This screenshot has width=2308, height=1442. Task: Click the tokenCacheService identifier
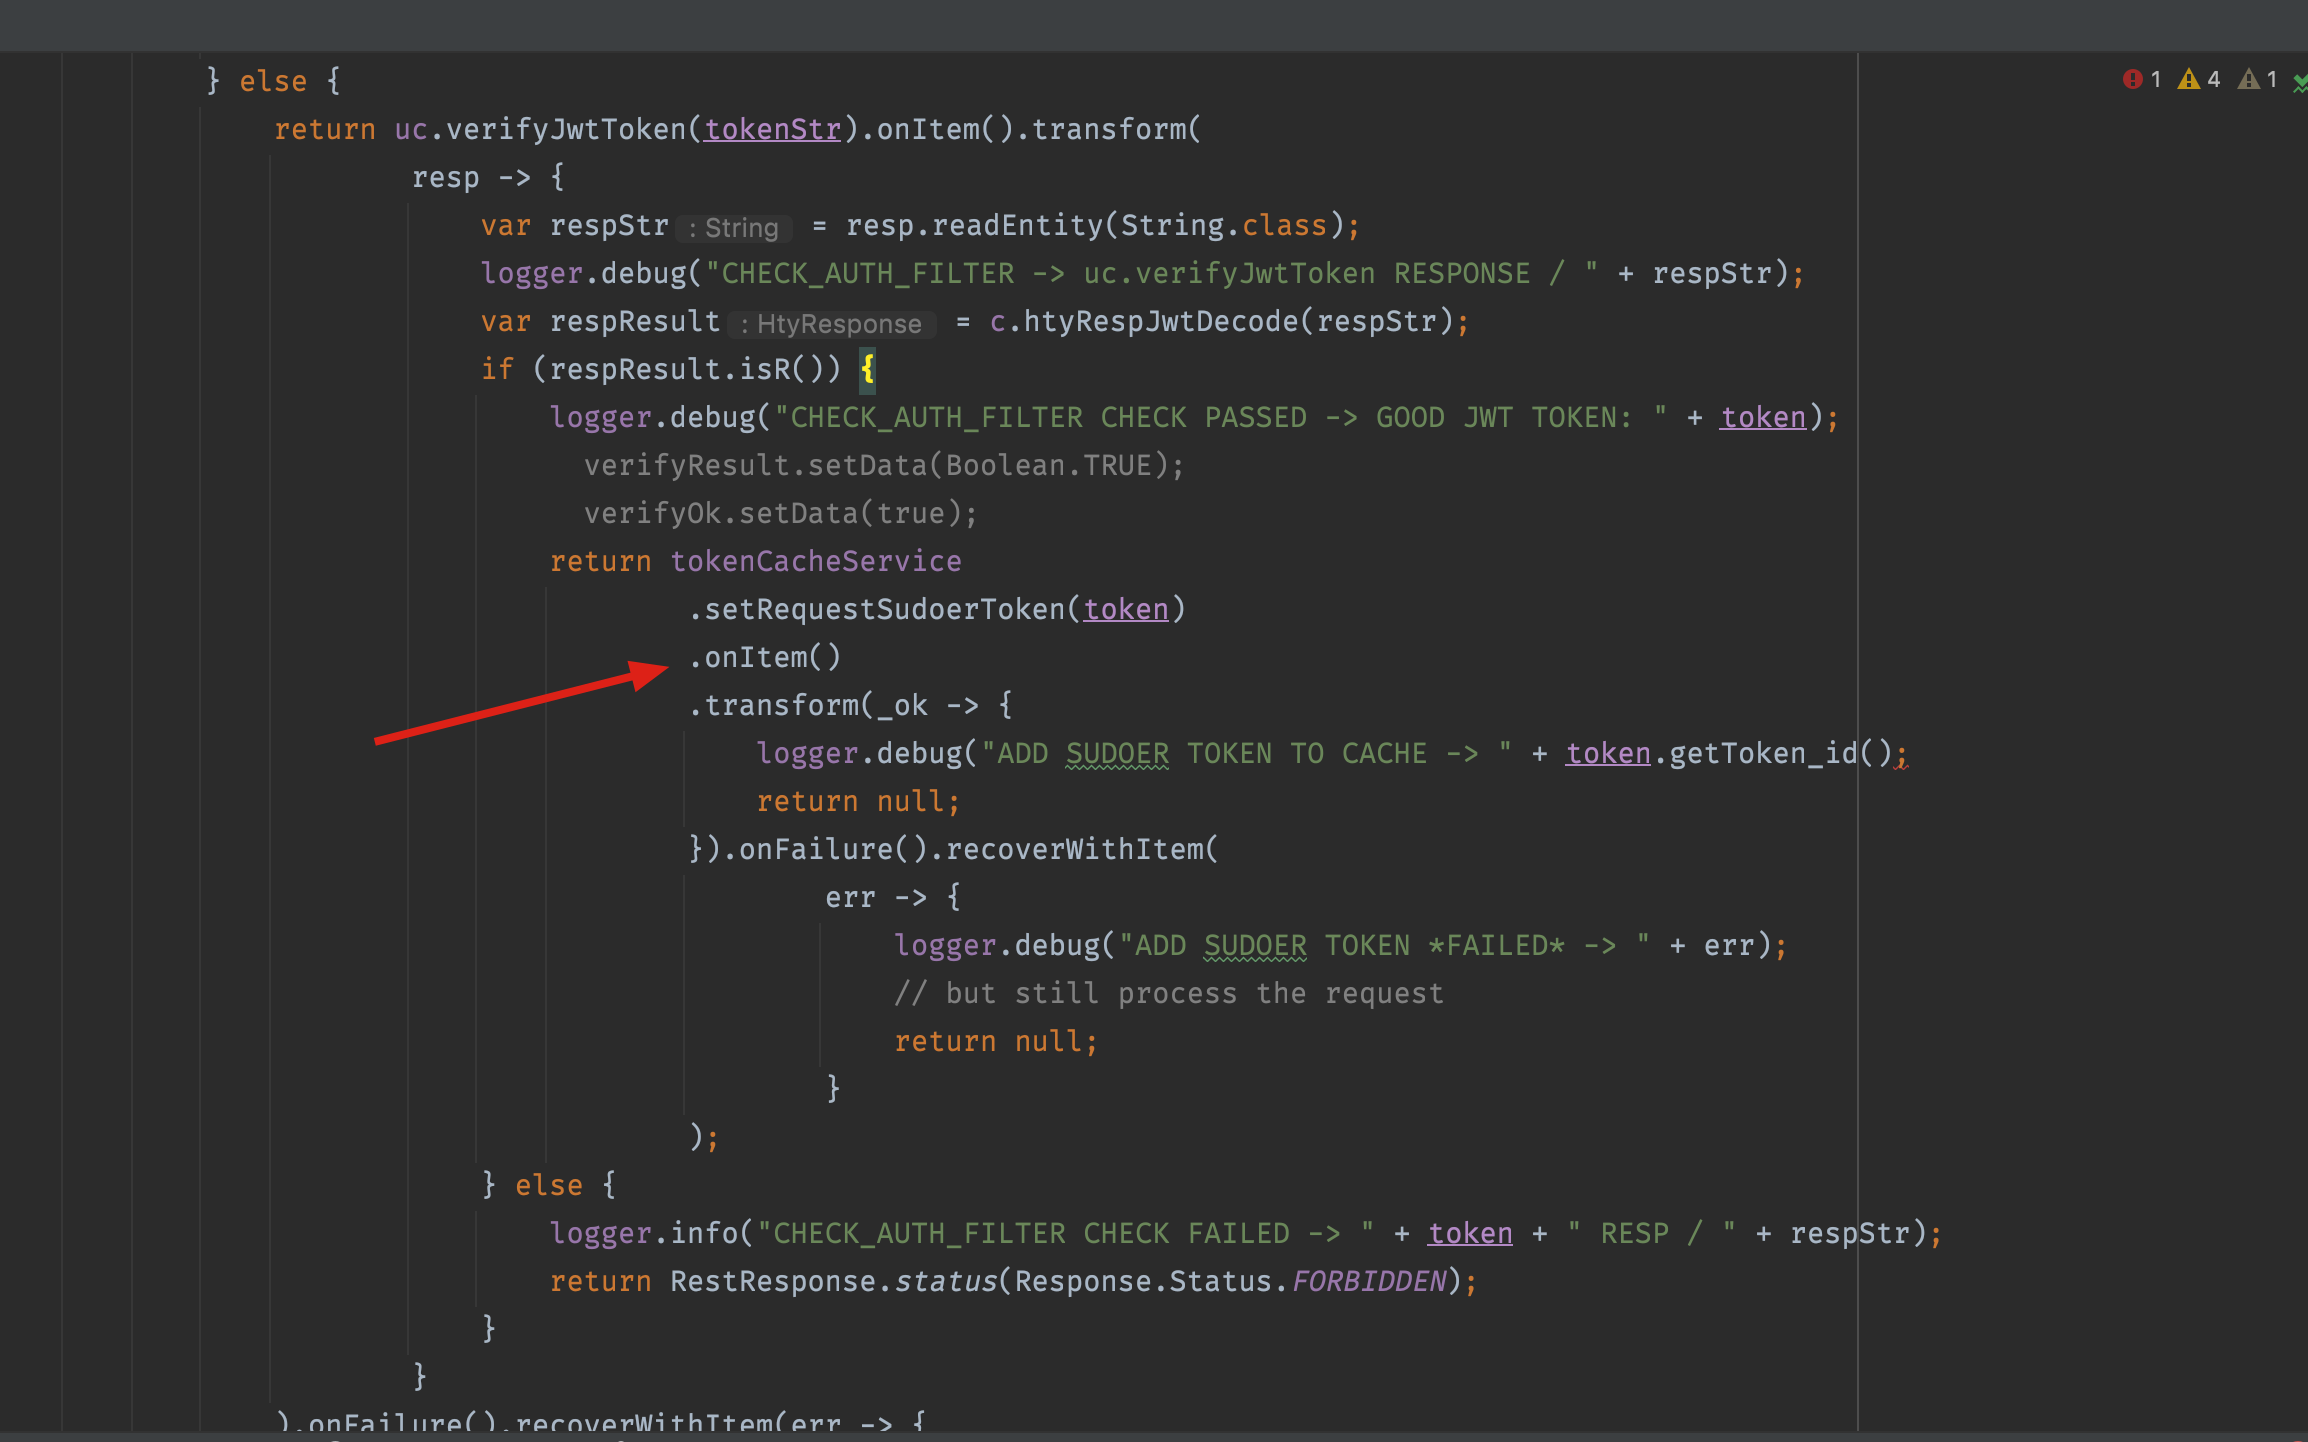point(815,562)
